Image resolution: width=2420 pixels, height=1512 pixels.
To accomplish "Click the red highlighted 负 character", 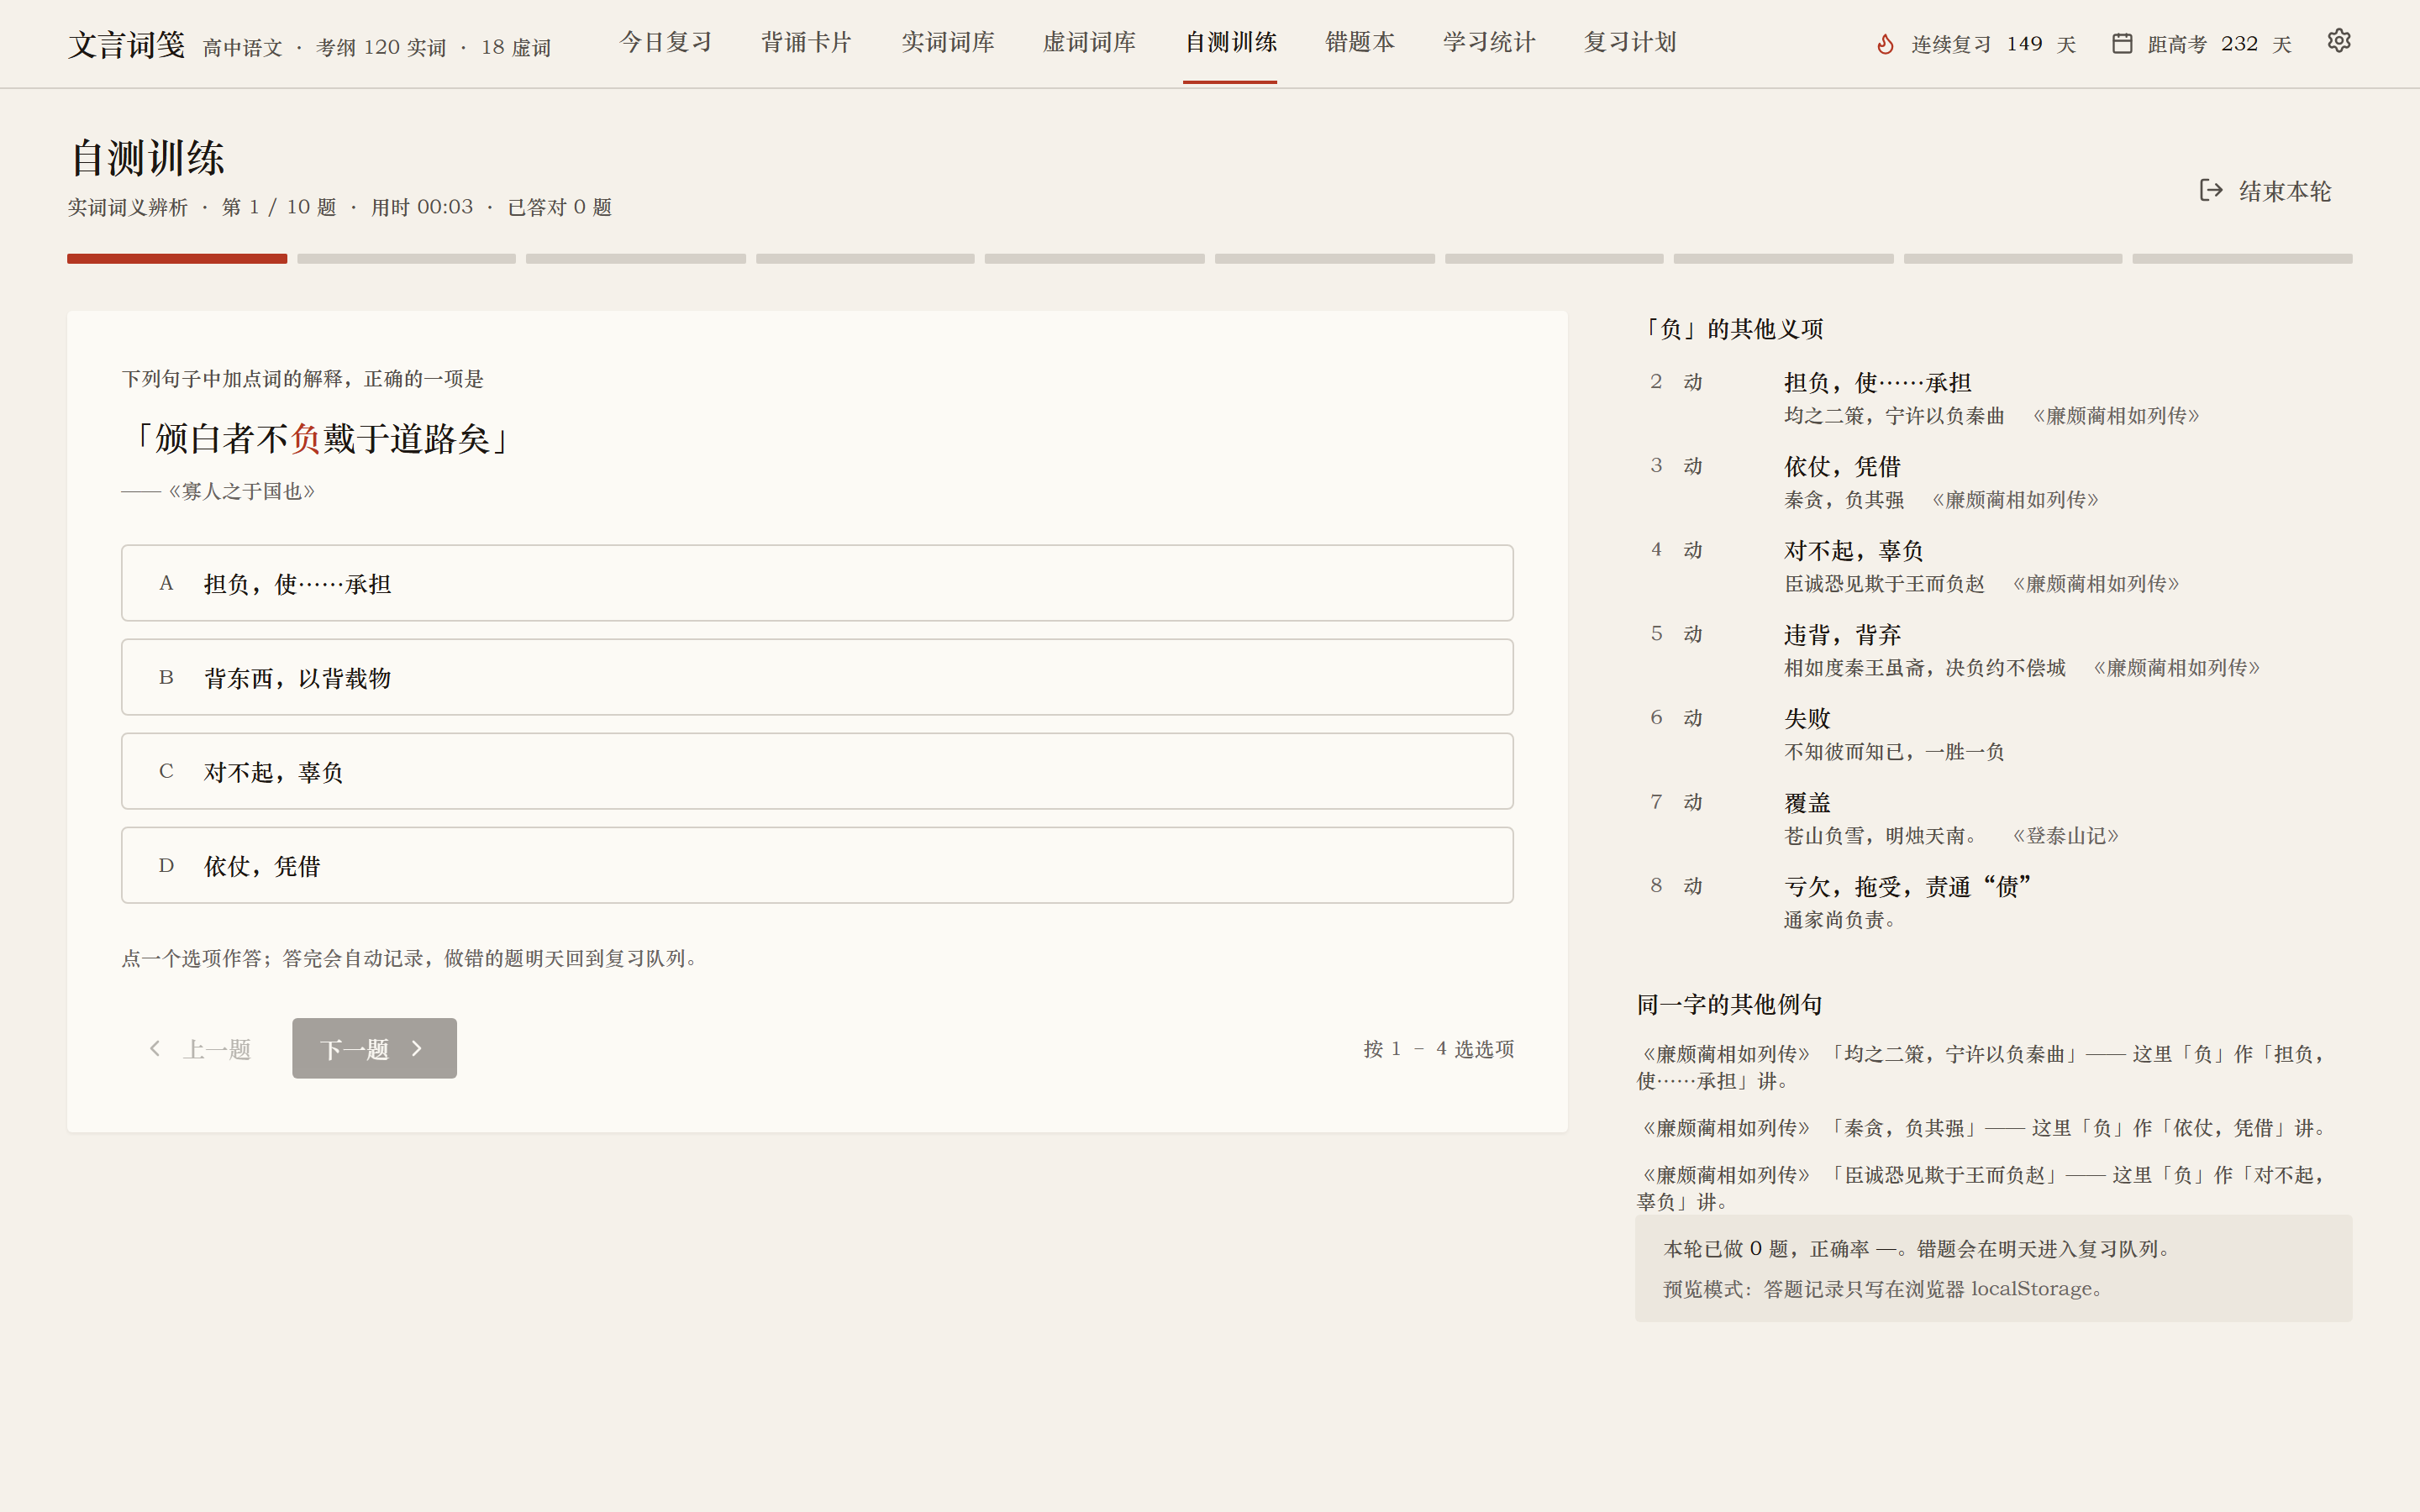I will (x=305, y=438).
